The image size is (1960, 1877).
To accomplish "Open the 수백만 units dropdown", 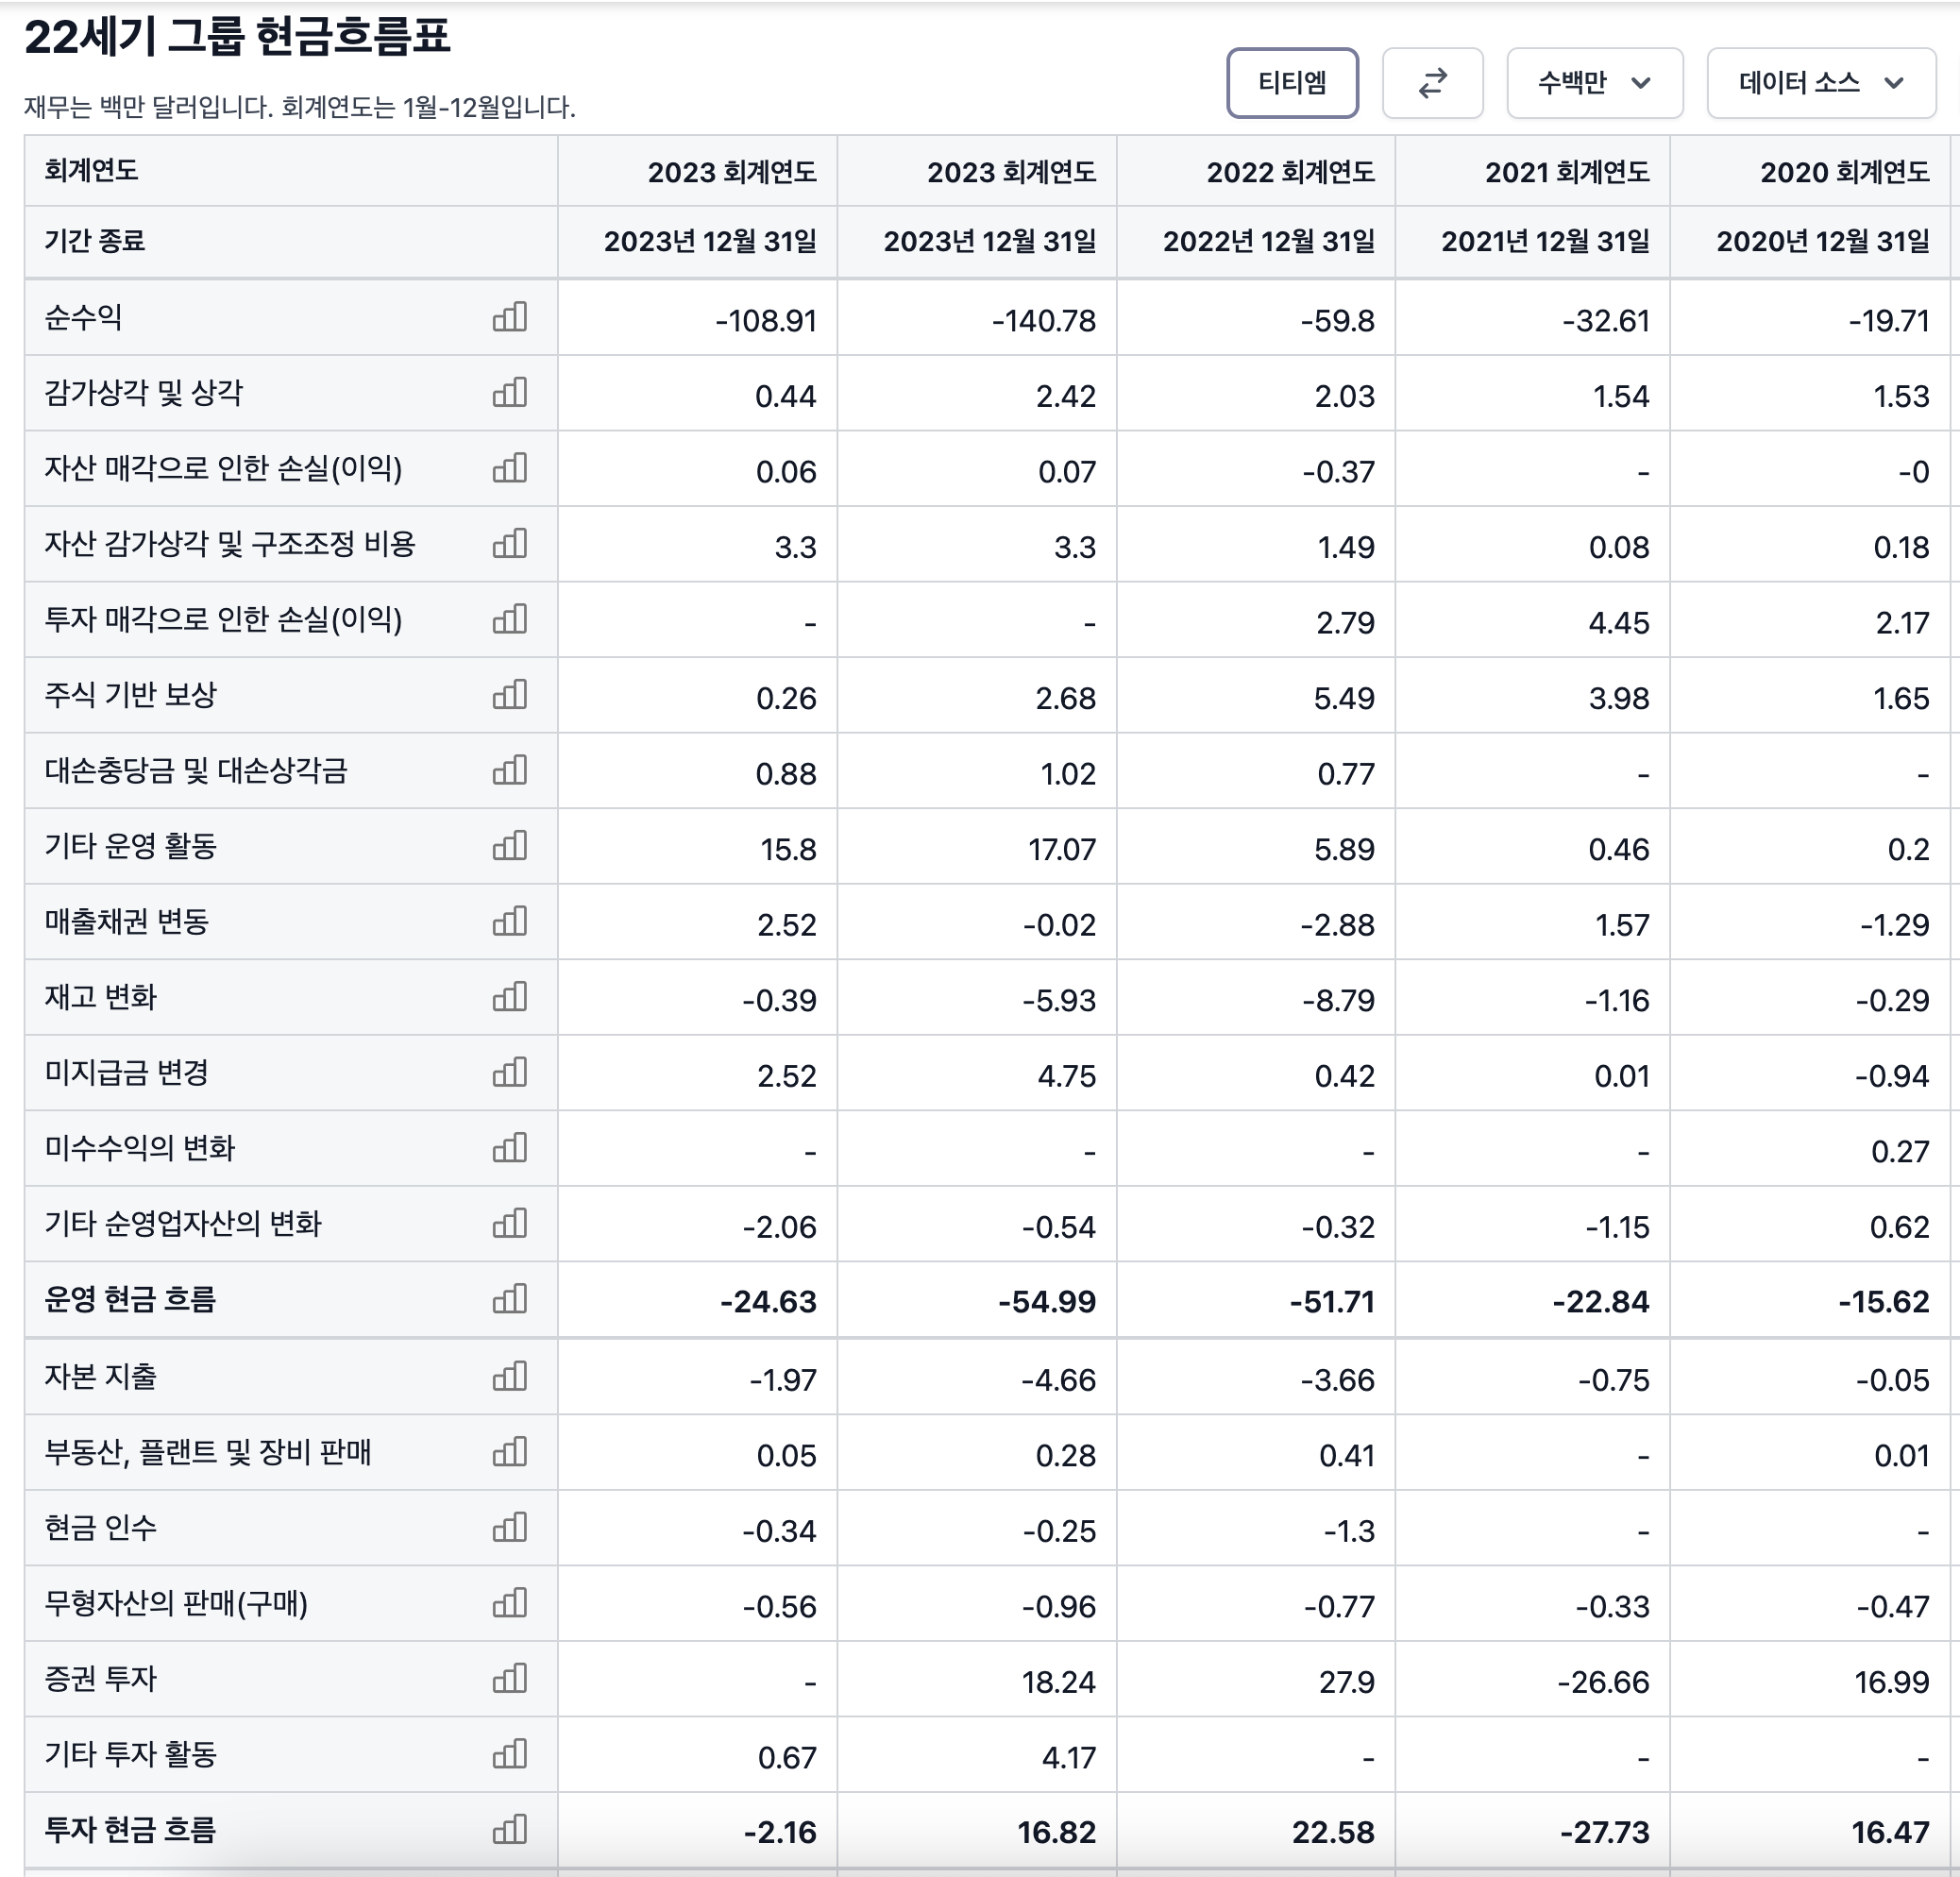I will pos(1593,83).
